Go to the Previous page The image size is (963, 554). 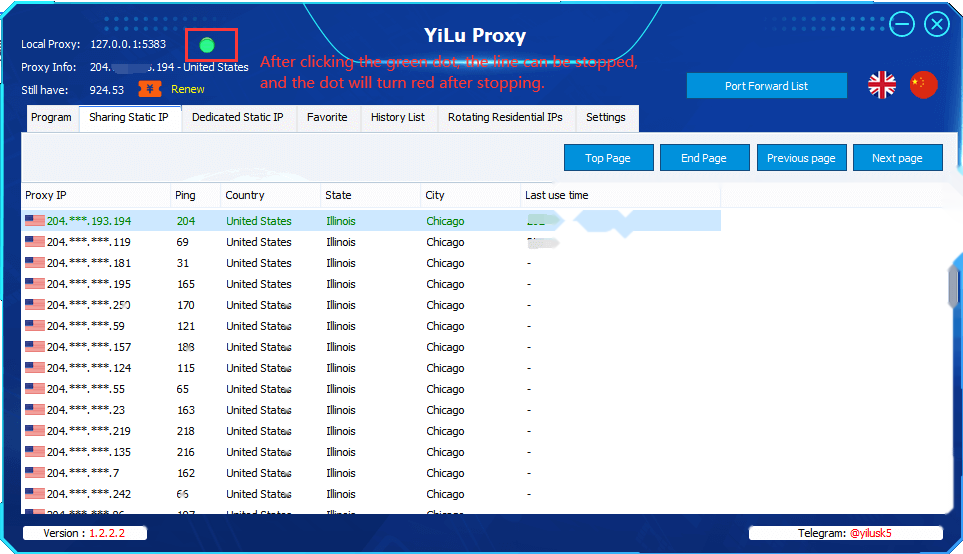(801, 158)
